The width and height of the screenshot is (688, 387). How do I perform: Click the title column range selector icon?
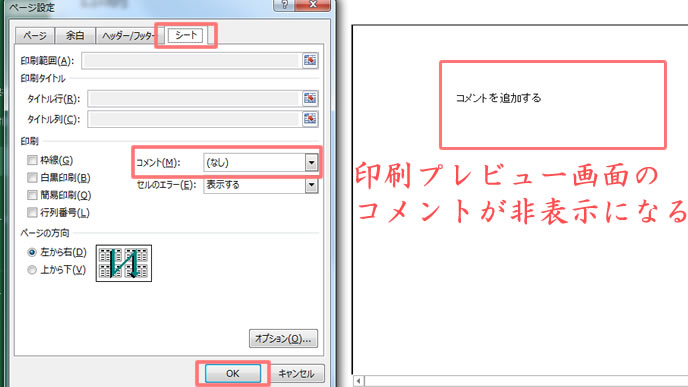point(310,119)
